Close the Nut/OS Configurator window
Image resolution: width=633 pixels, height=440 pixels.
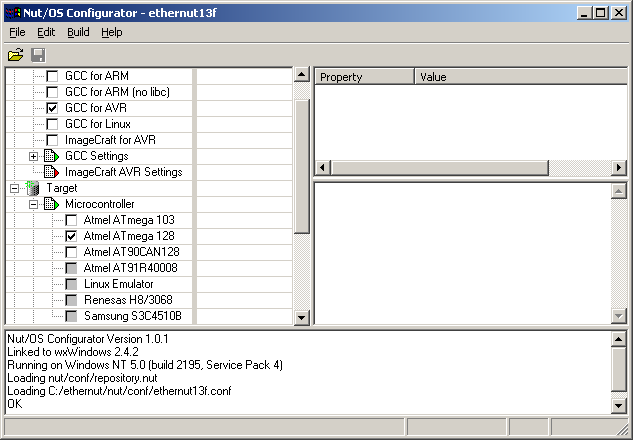(618, 13)
